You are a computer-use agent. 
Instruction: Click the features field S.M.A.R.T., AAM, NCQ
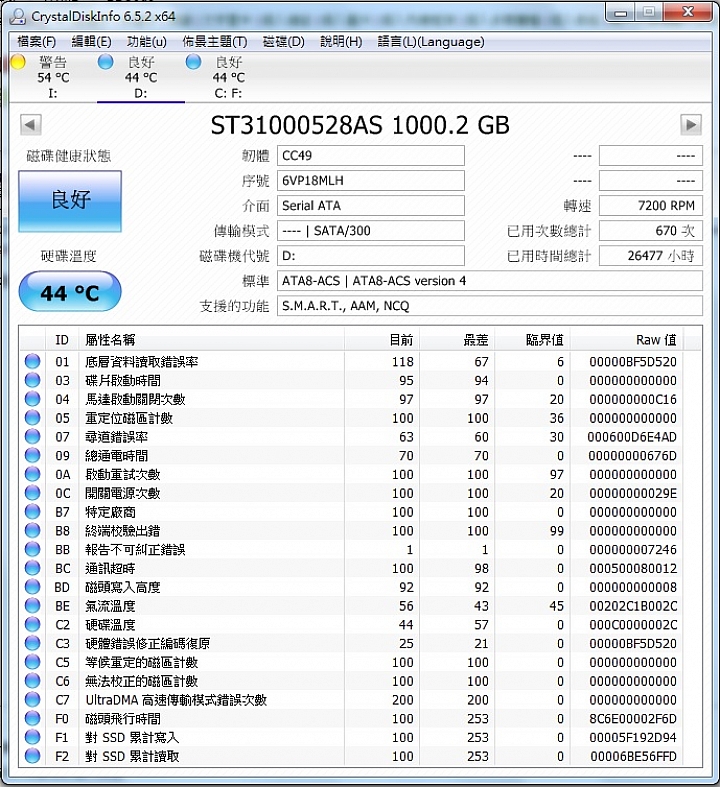pos(490,306)
